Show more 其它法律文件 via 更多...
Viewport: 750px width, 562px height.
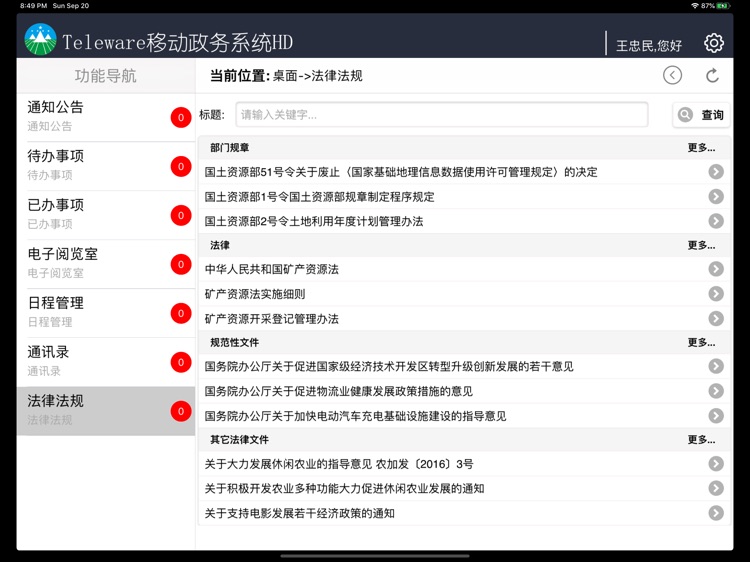point(701,439)
